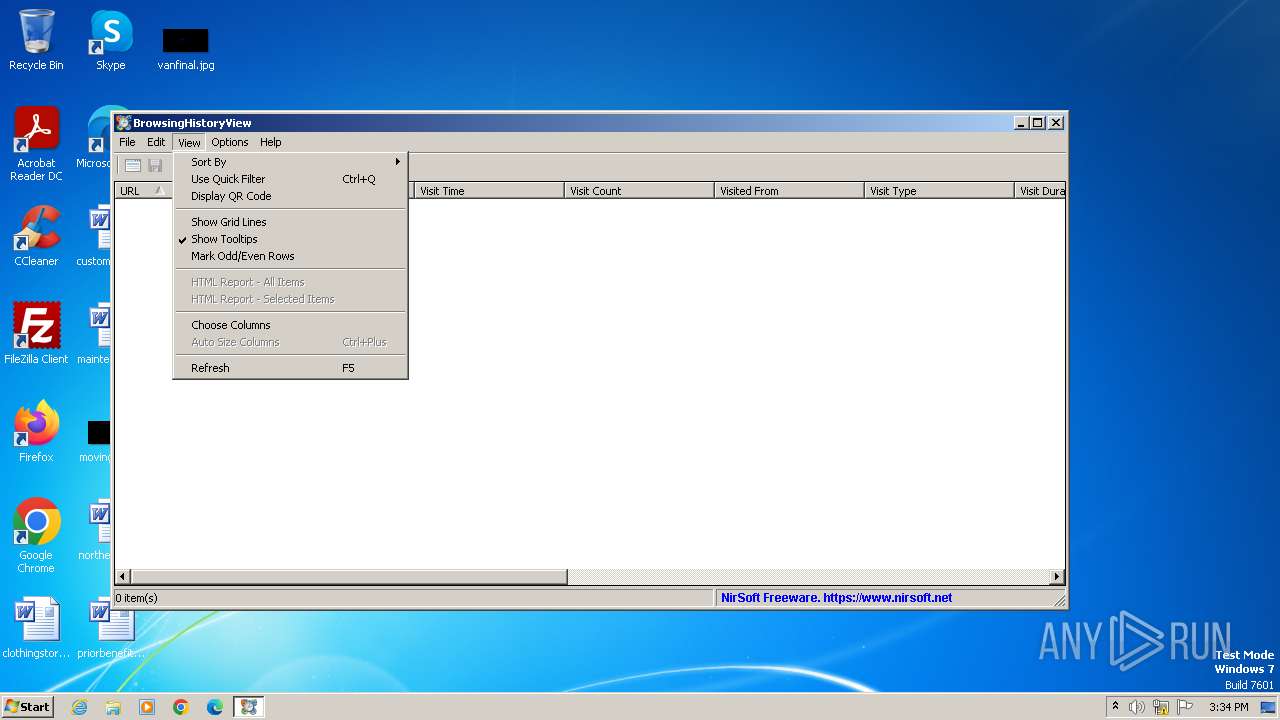The image size is (1280, 720).
Task: Open the Edit menu
Action: tap(156, 142)
